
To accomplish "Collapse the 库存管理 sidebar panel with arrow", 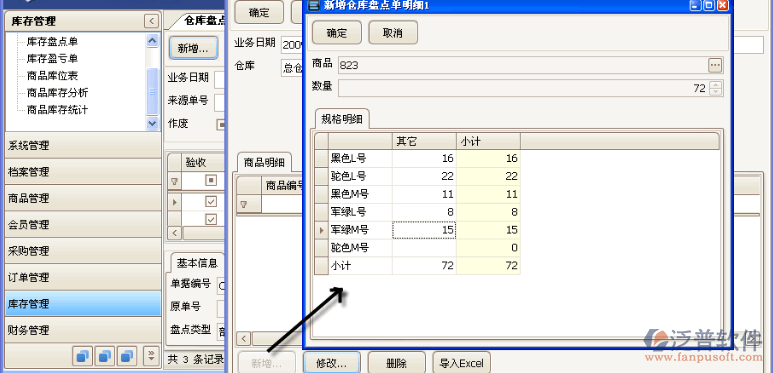I will coord(151,21).
